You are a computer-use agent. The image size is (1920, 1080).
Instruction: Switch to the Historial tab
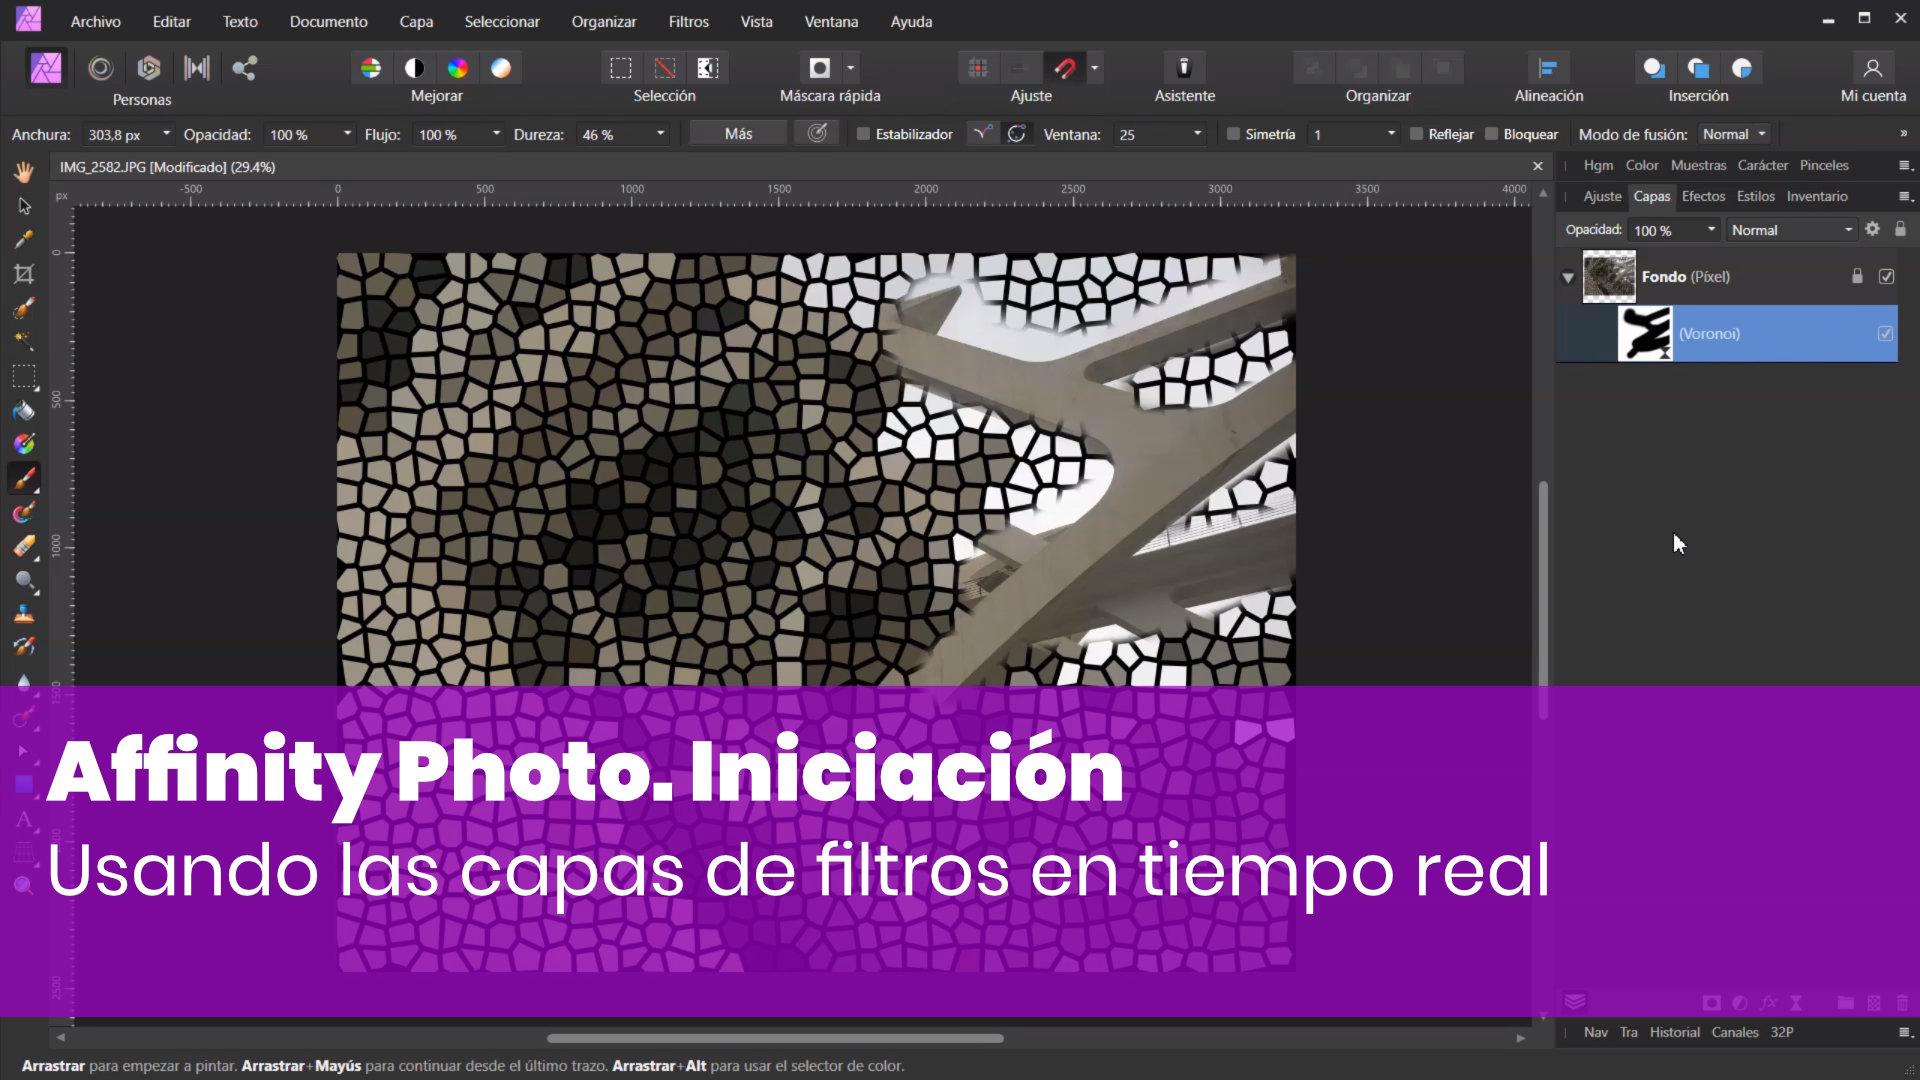(x=1674, y=1032)
